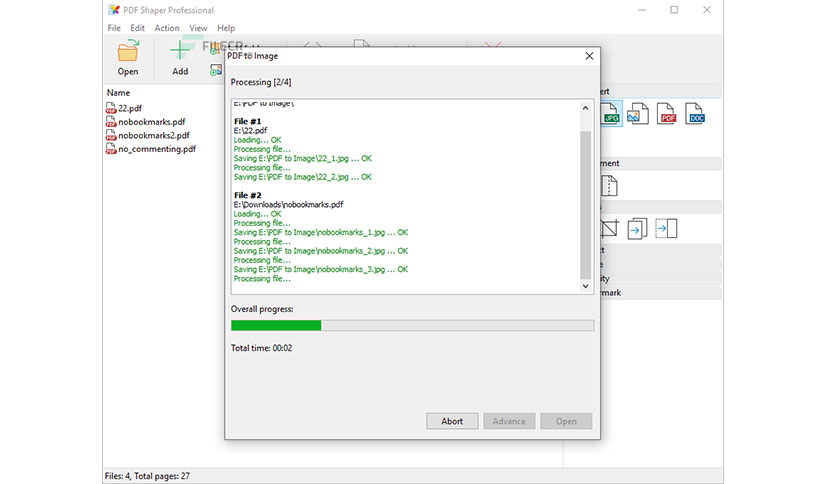Abort the PDF to Image conversion

[x=452, y=421]
